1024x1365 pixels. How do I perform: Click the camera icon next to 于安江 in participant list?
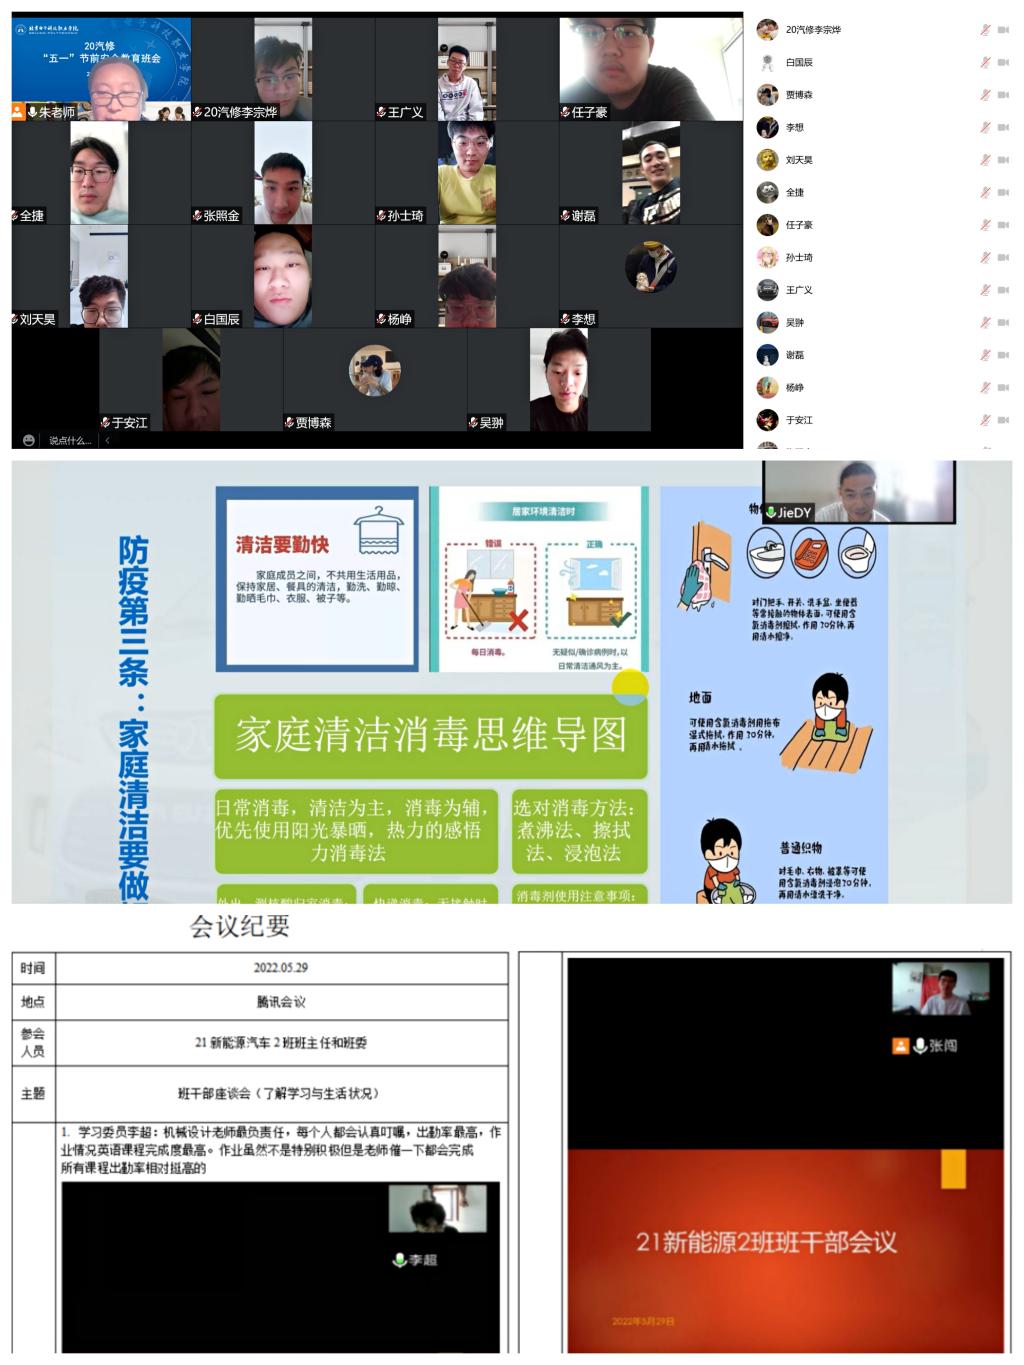1005,420
